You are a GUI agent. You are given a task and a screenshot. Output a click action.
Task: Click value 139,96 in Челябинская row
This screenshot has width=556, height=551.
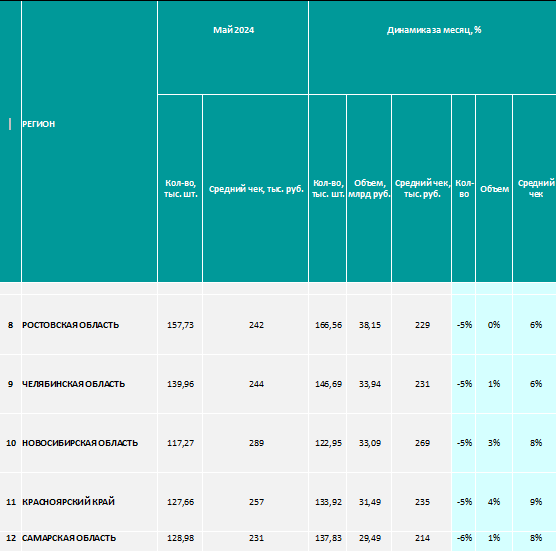pyautogui.click(x=180, y=384)
